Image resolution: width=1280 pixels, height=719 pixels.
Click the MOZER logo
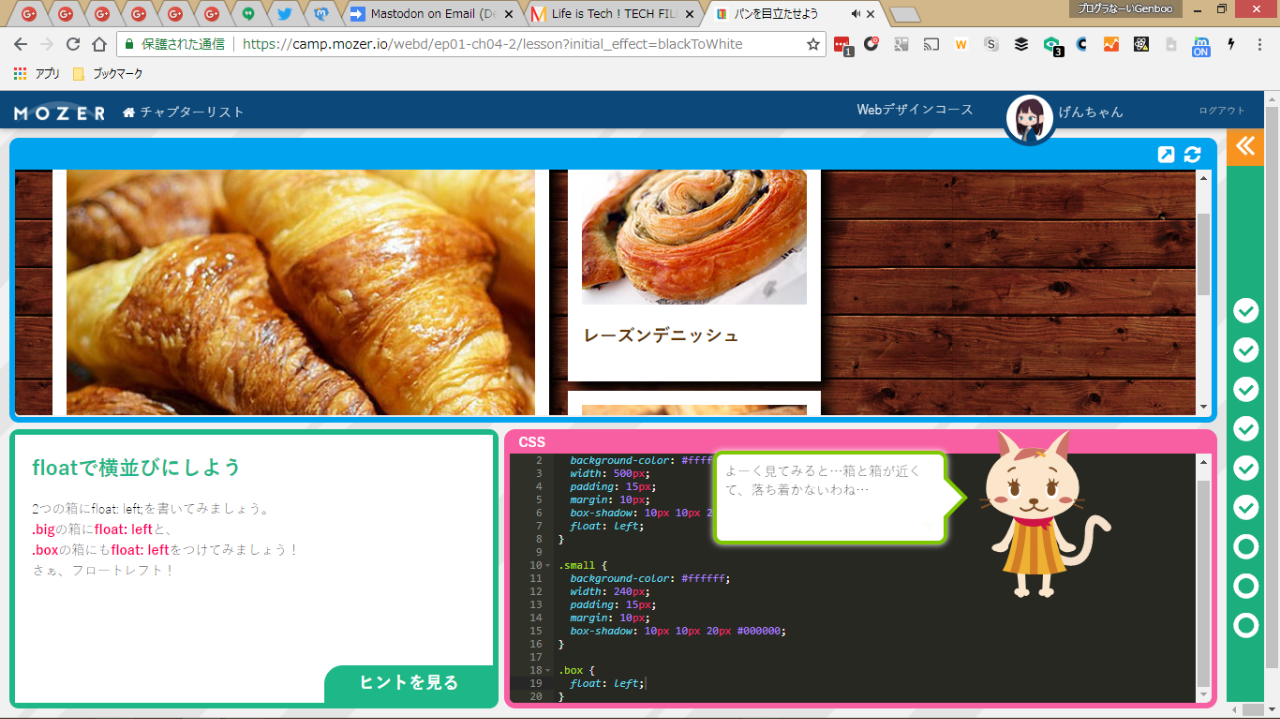click(x=59, y=113)
